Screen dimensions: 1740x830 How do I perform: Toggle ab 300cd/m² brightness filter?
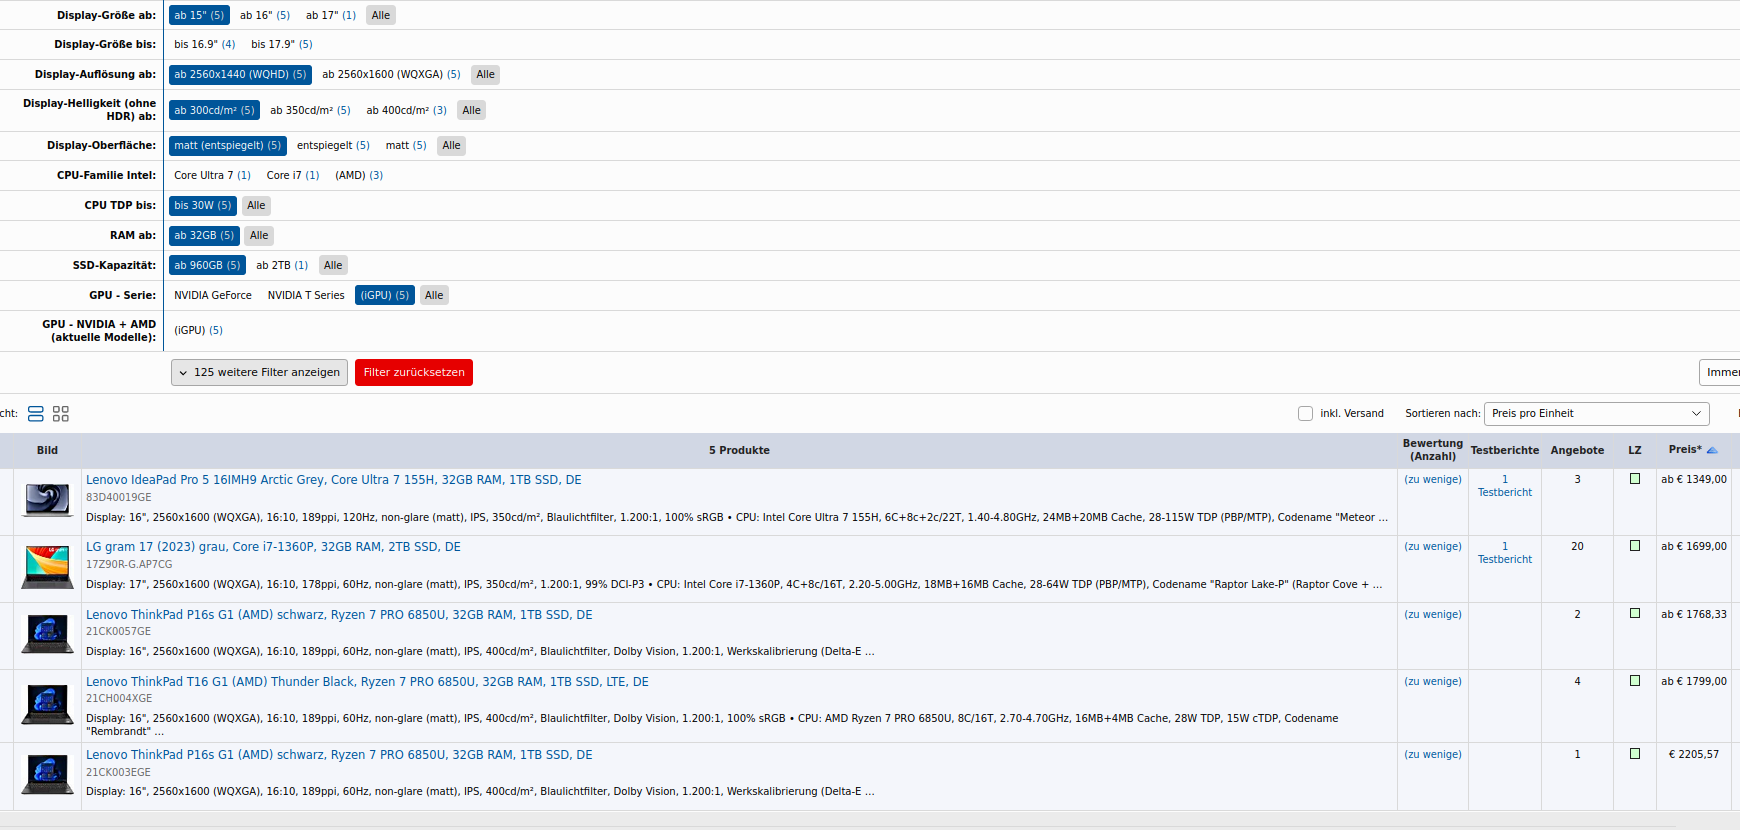coord(214,110)
